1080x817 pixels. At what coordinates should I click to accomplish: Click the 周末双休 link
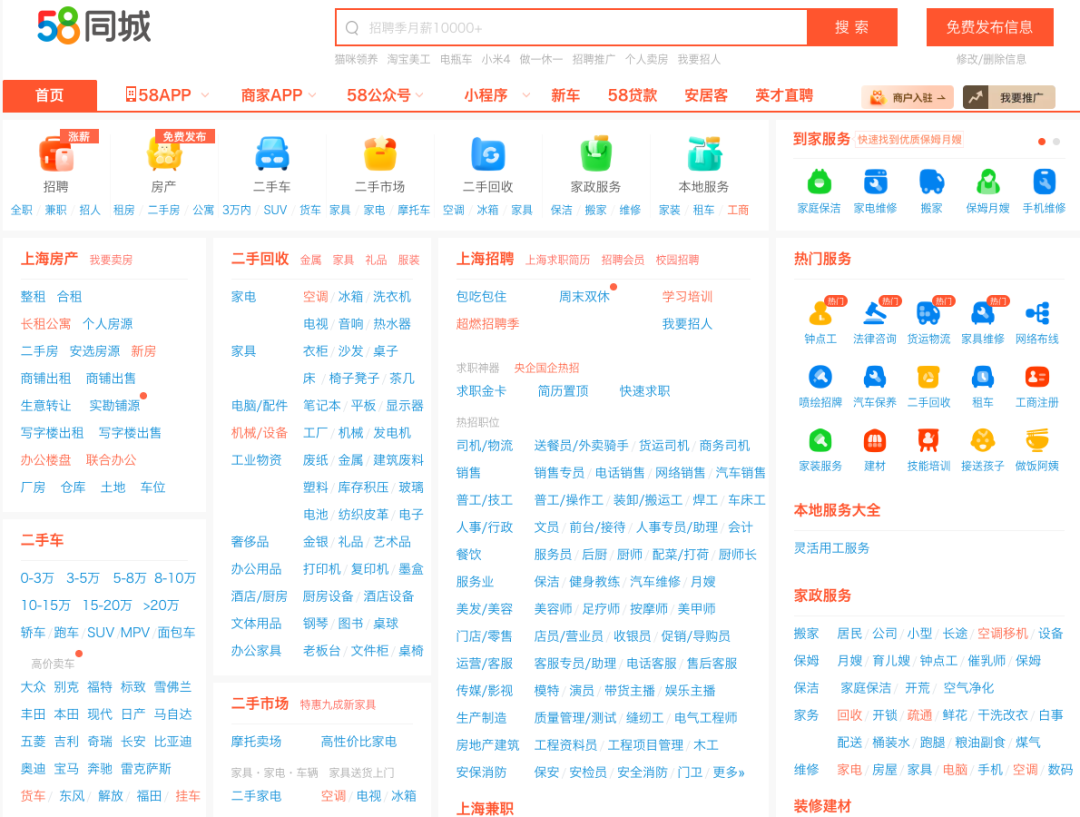584,297
